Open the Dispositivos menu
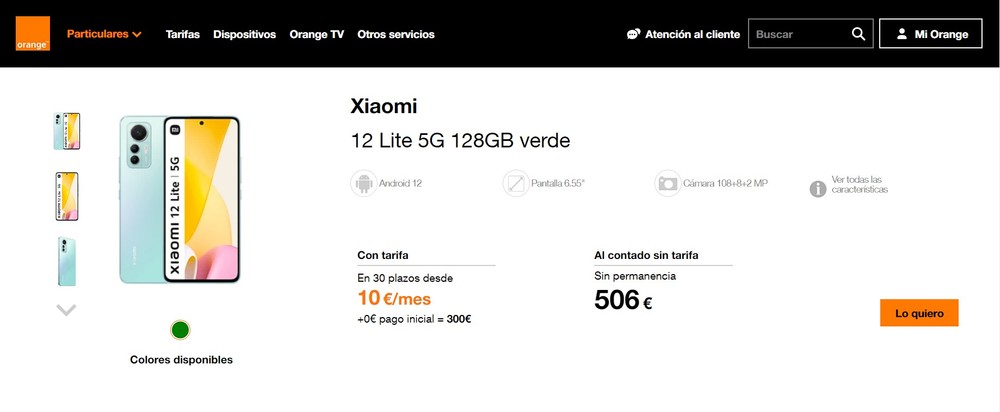Image resolution: width=1000 pixels, height=412 pixels. coord(244,34)
